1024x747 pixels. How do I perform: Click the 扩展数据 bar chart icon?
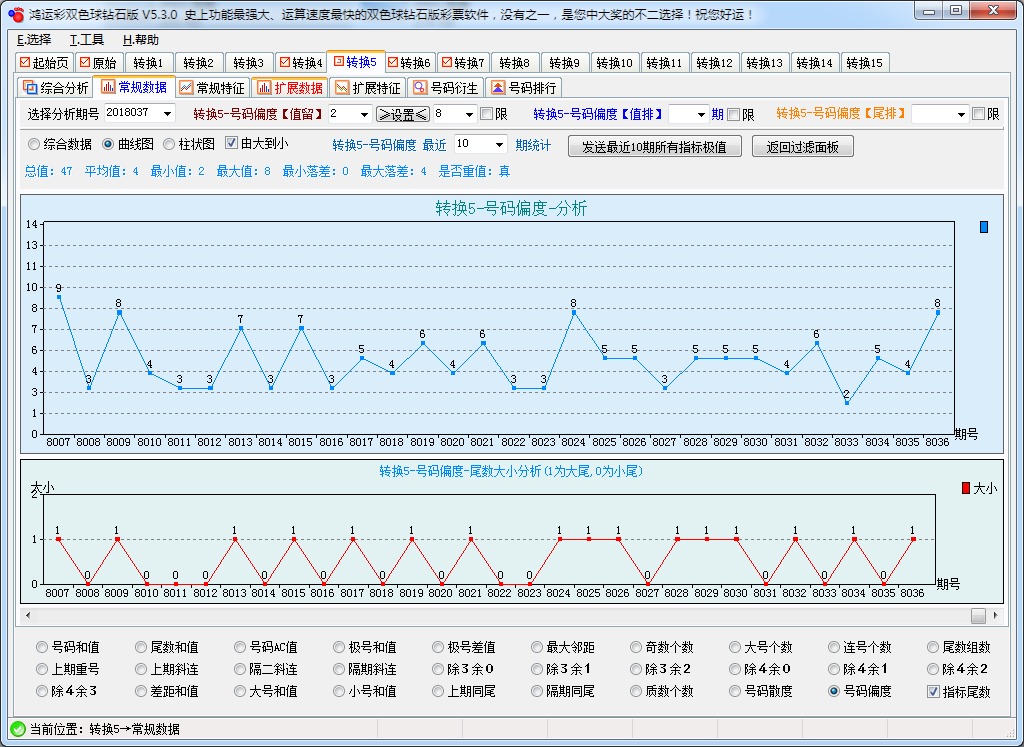(x=264, y=88)
